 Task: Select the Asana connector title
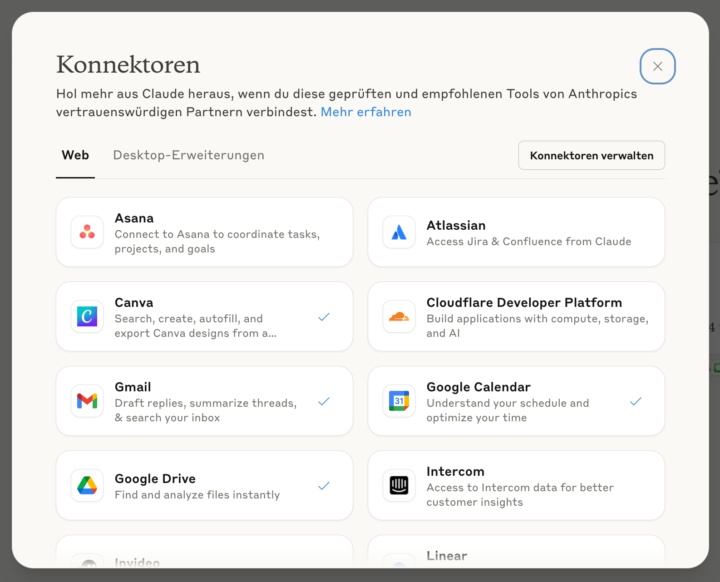pyautogui.click(x=134, y=218)
